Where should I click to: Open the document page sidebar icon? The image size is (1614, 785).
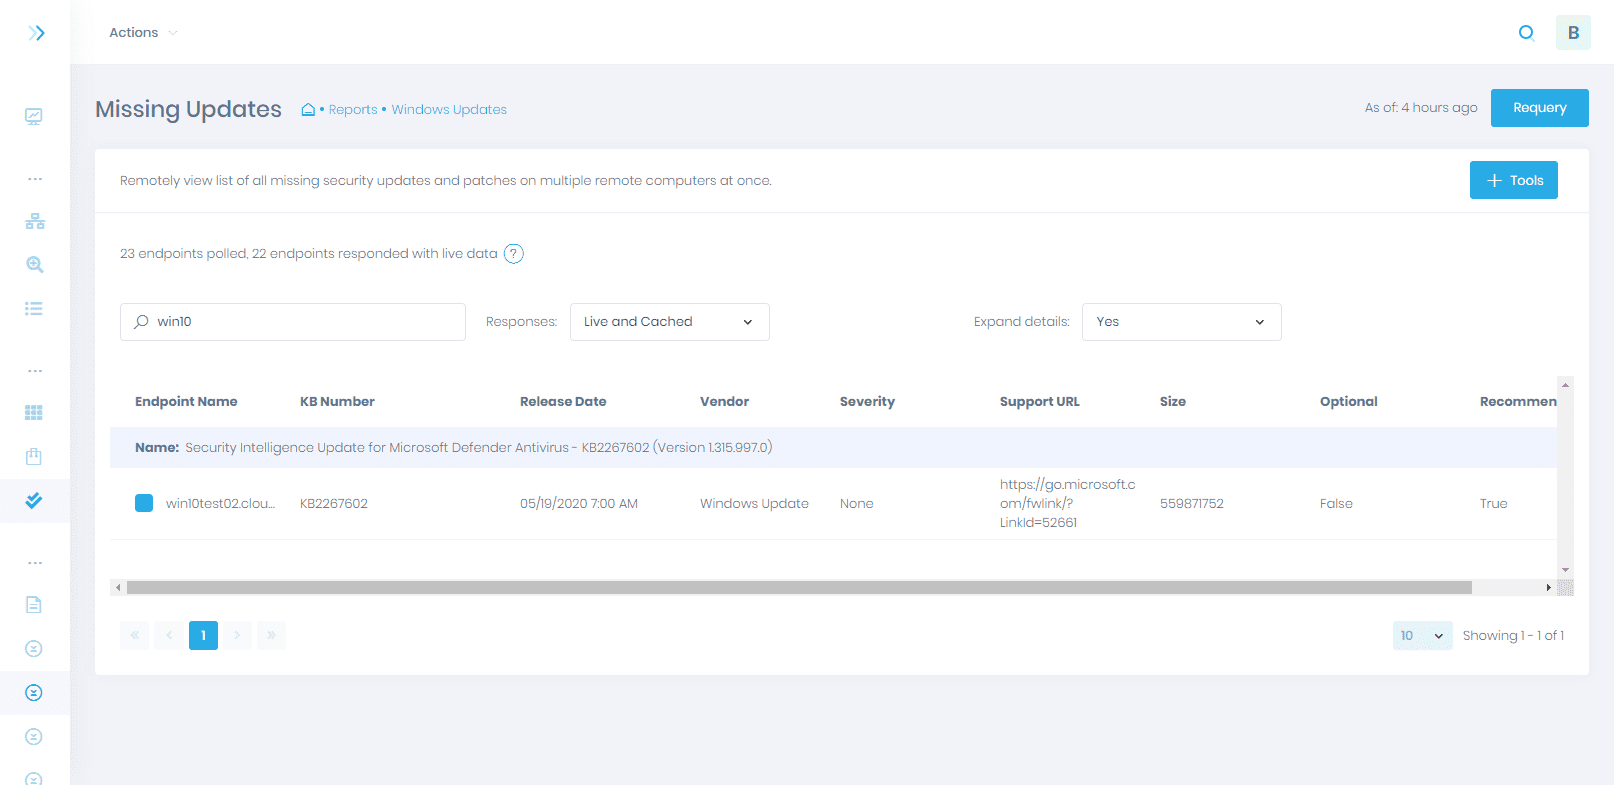pyautogui.click(x=34, y=604)
